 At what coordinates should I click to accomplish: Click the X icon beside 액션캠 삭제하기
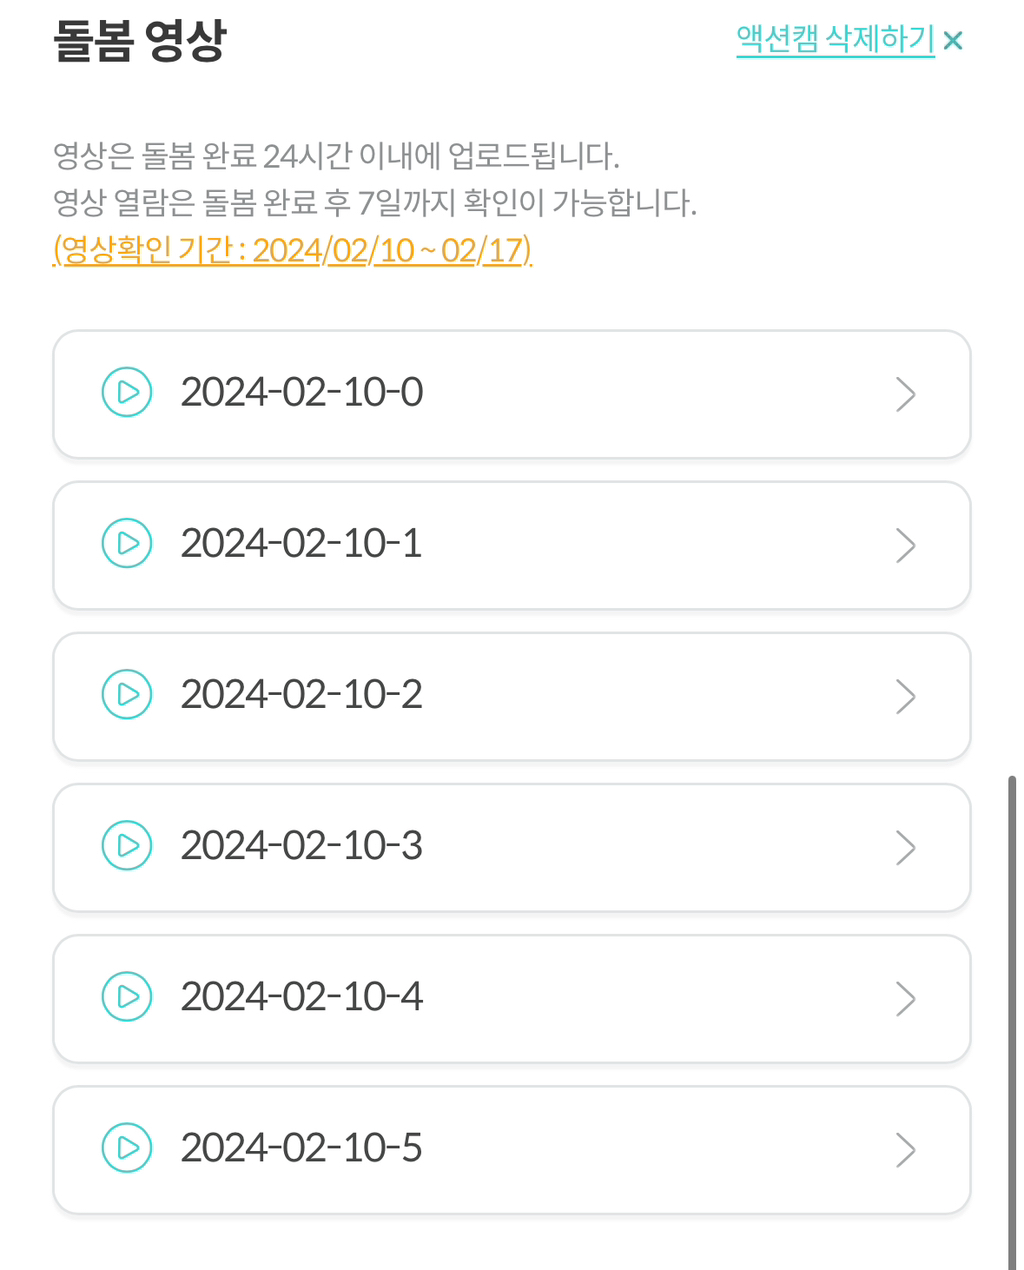(953, 41)
